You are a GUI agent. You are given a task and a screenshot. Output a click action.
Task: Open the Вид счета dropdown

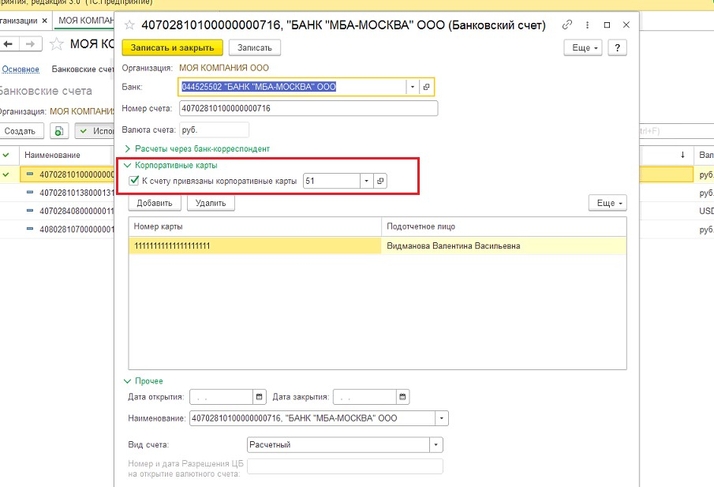(x=436, y=445)
